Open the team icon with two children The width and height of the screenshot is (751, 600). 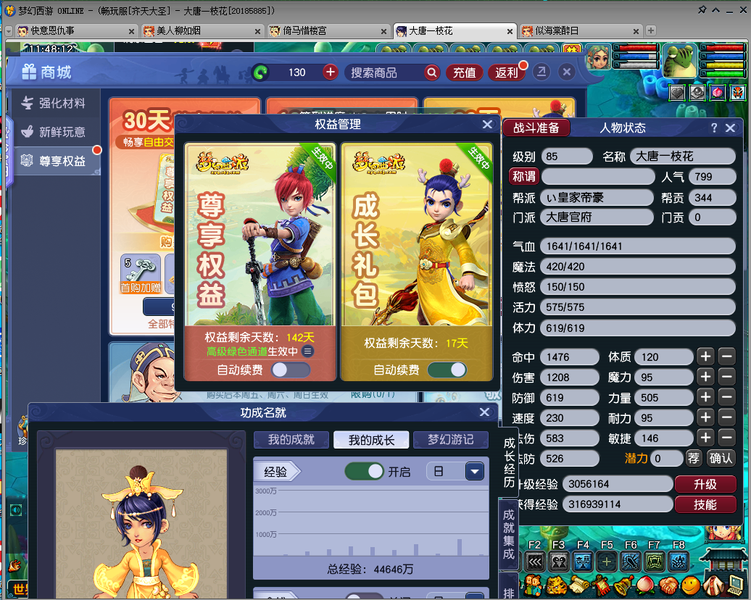click(534, 585)
